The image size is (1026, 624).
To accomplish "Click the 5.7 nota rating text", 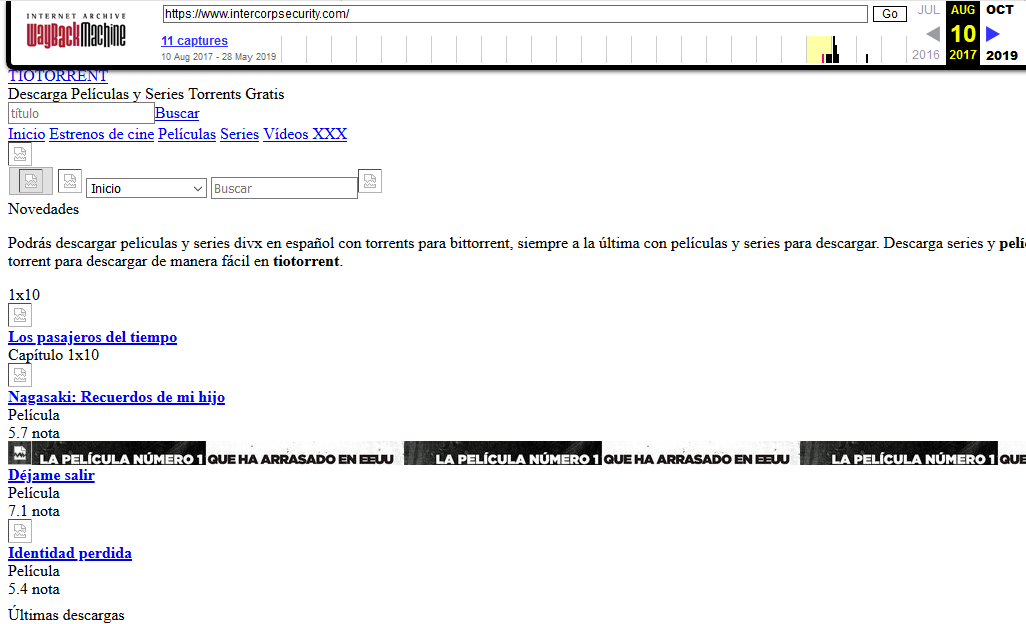I will 34,433.
